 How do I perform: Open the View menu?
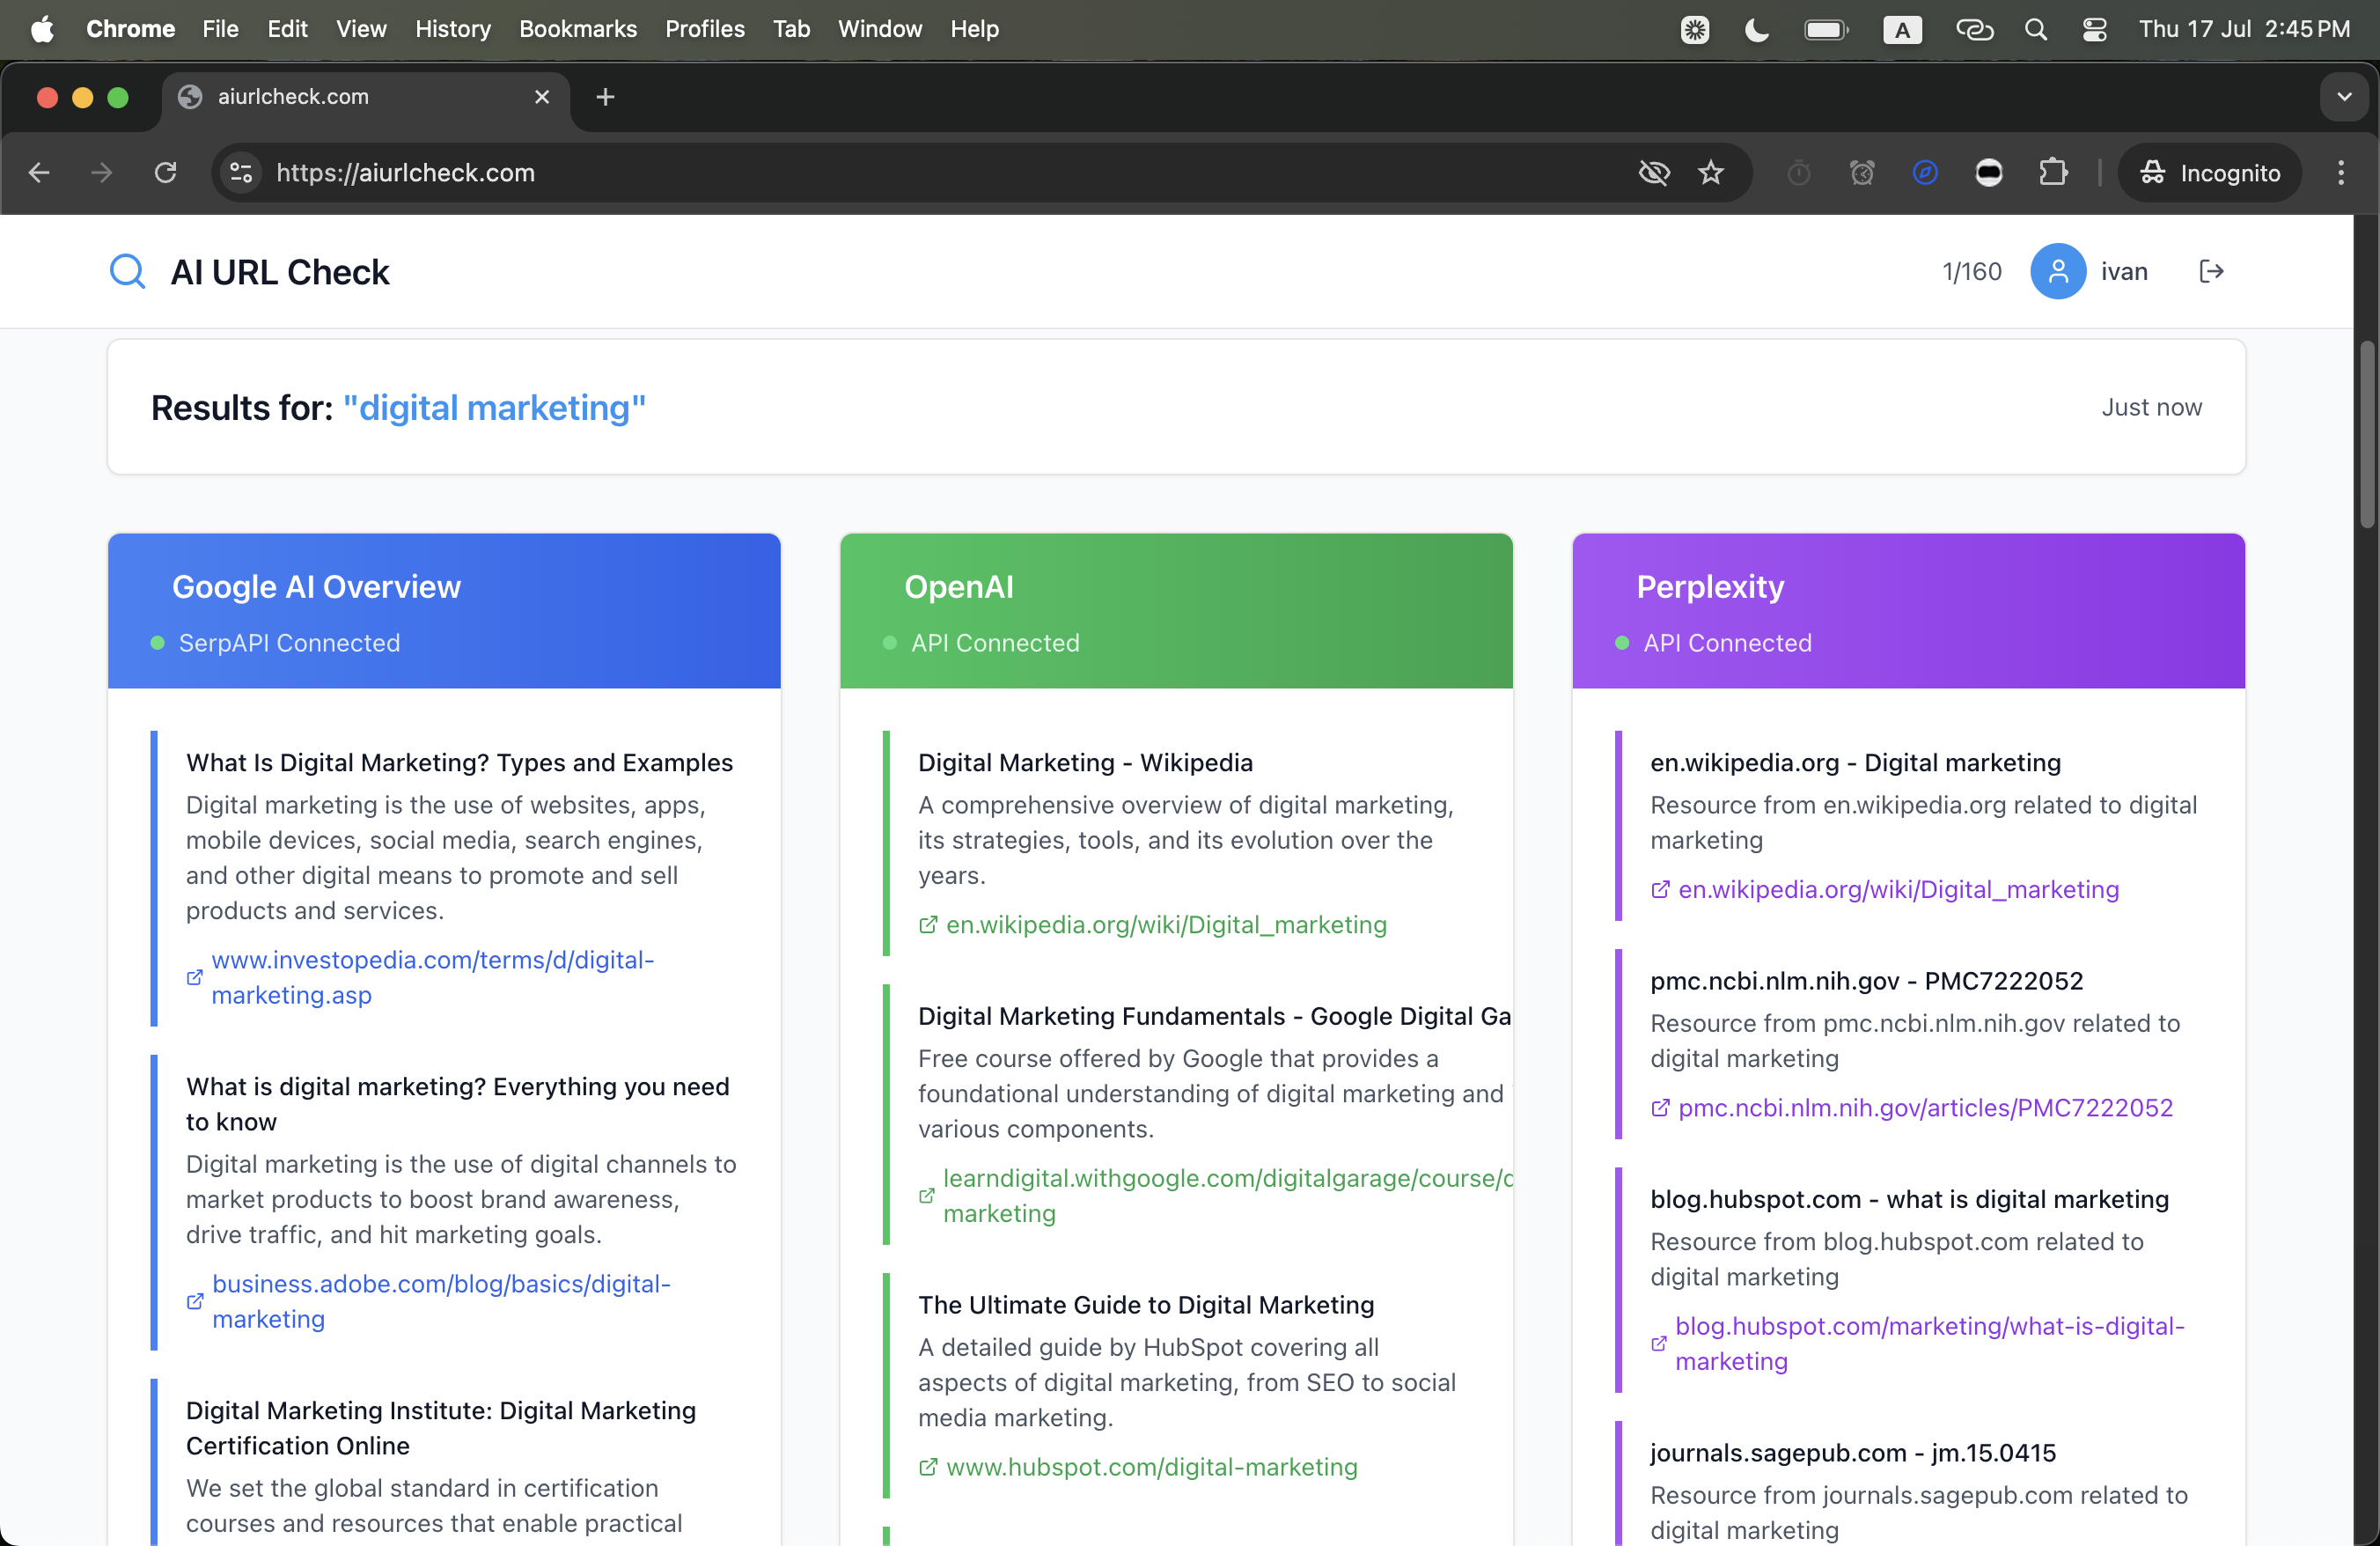(x=361, y=29)
